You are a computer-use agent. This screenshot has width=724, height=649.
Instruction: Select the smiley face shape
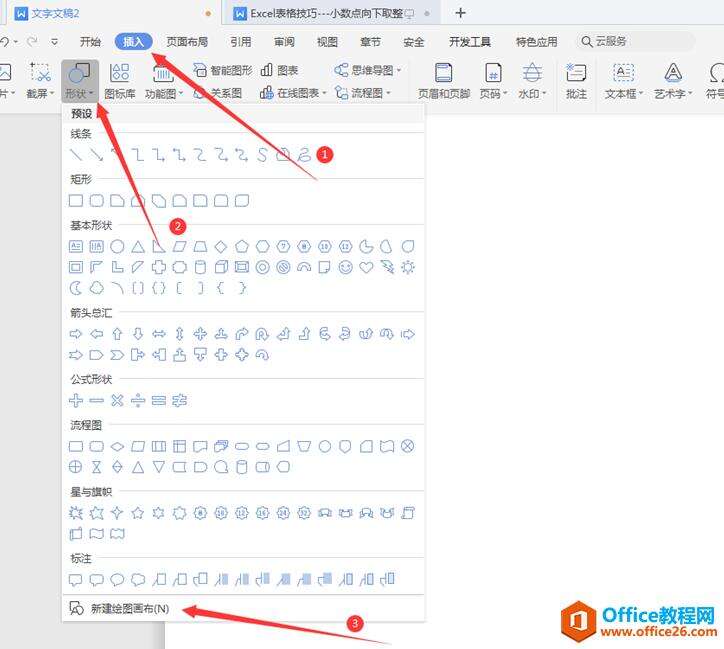tap(345, 267)
